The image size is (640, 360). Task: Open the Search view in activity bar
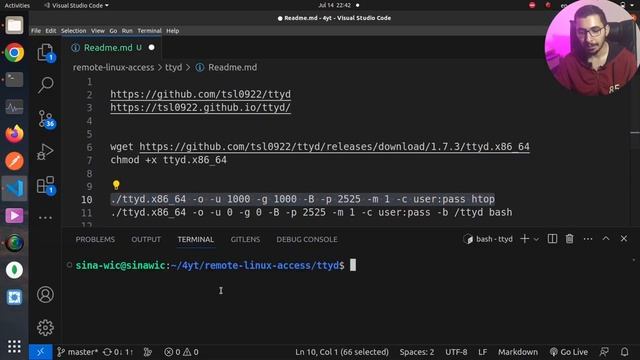point(46,85)
